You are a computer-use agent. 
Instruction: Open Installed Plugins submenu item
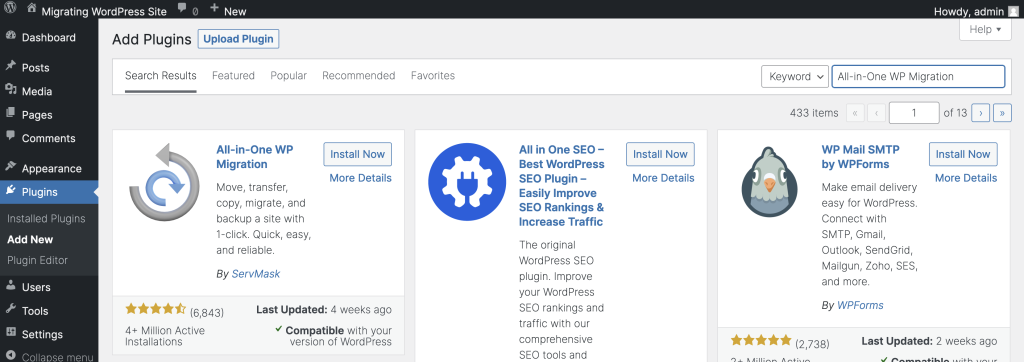pyautogui.click(x=46, y=218)
